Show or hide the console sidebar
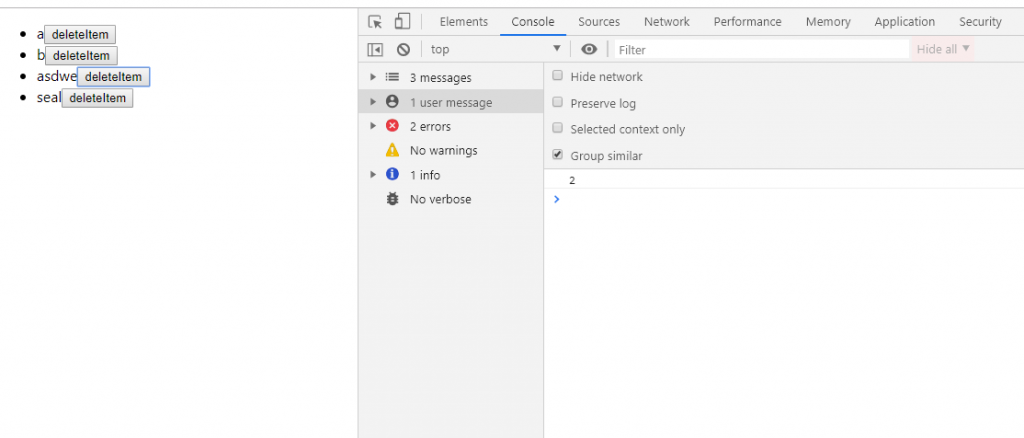Screen dimensions: 1024x438 (x=375, y=50)
